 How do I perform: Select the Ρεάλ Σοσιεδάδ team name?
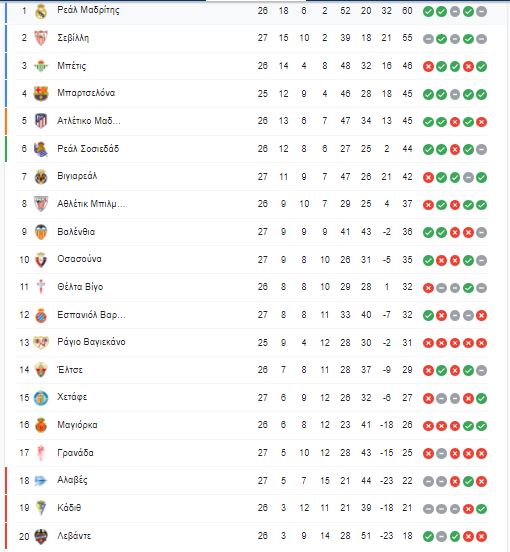[x=88, y=149]
